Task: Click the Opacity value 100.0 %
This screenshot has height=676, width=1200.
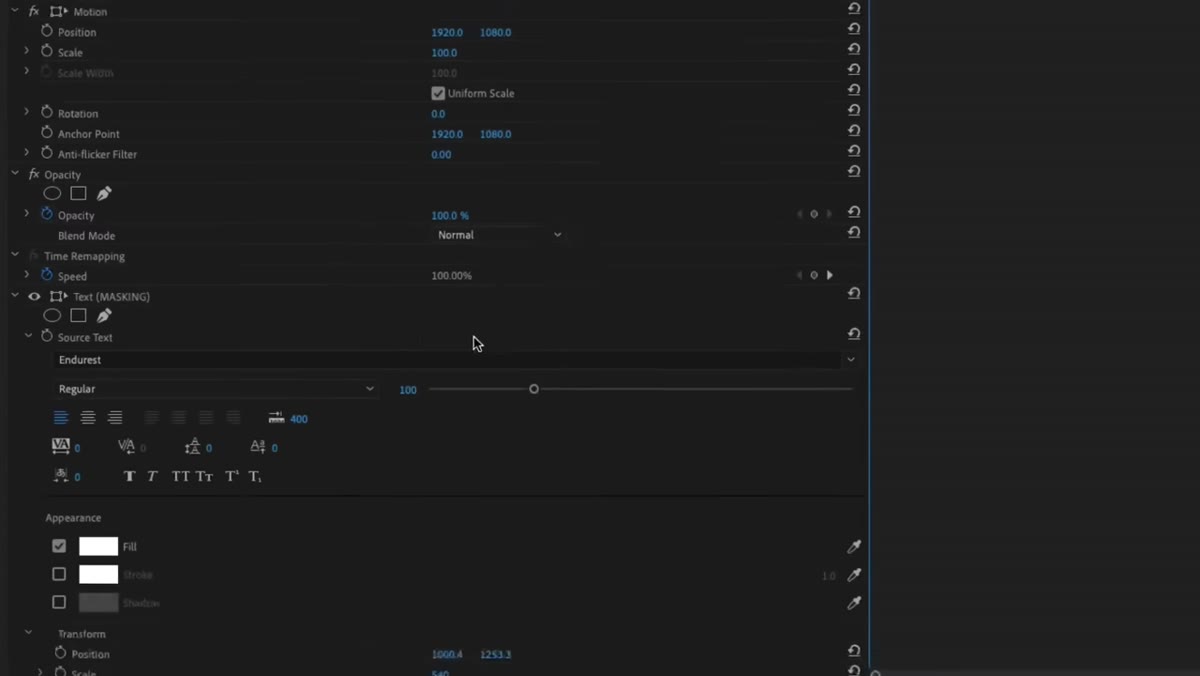Action: [x=450, y=216]
